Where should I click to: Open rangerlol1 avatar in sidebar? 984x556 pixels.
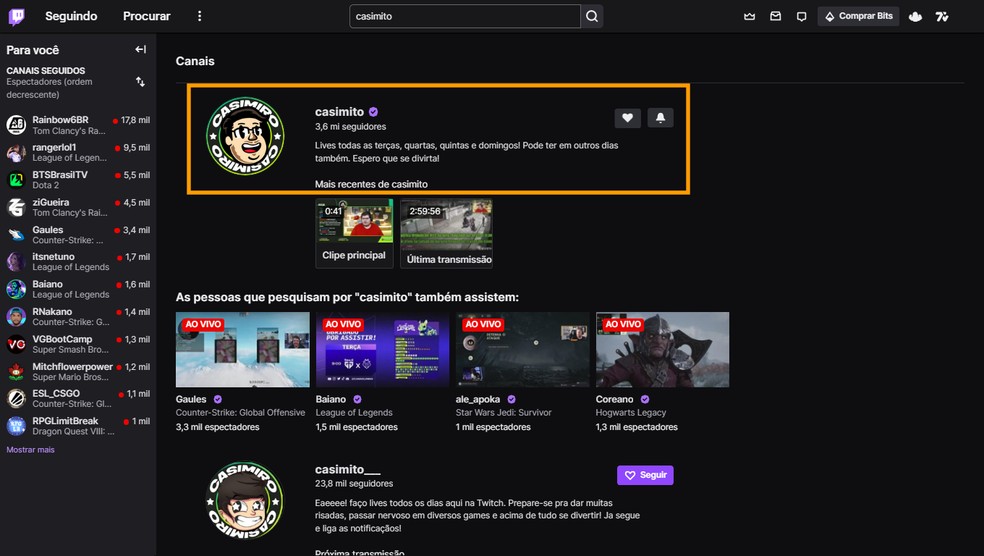(16, 152)
